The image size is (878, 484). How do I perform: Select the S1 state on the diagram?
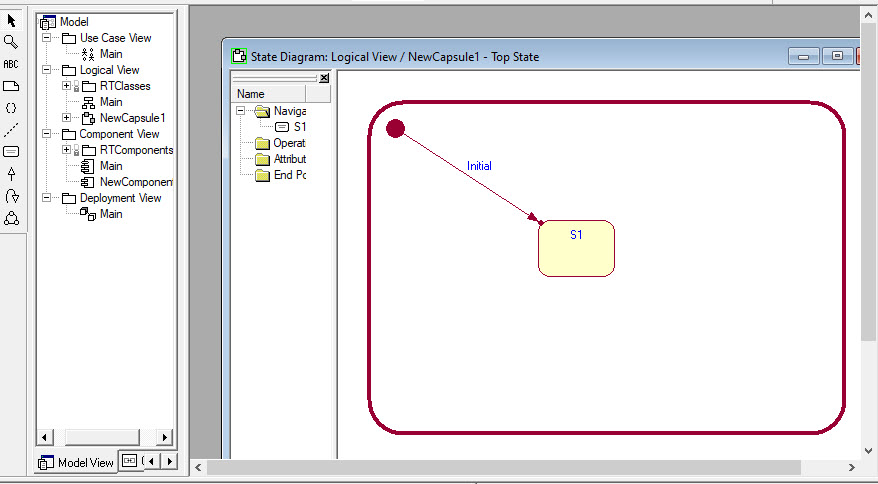click(x=576, y=248)
